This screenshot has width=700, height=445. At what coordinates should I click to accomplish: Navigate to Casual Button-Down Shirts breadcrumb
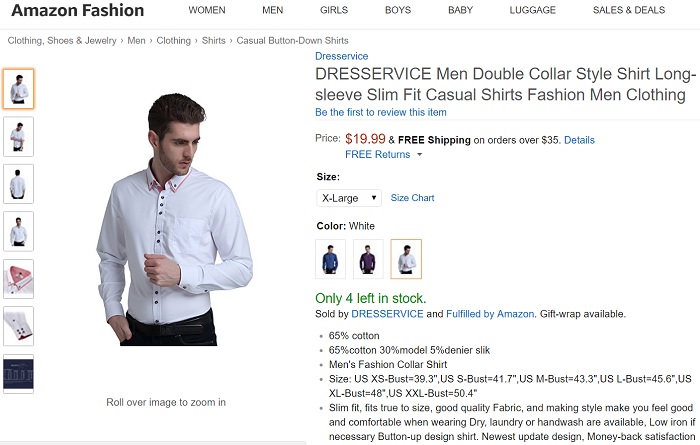pos(292,41)
